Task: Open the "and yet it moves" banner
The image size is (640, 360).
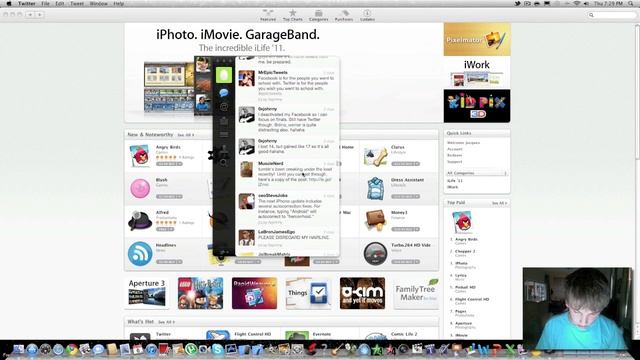Action: 362,293
